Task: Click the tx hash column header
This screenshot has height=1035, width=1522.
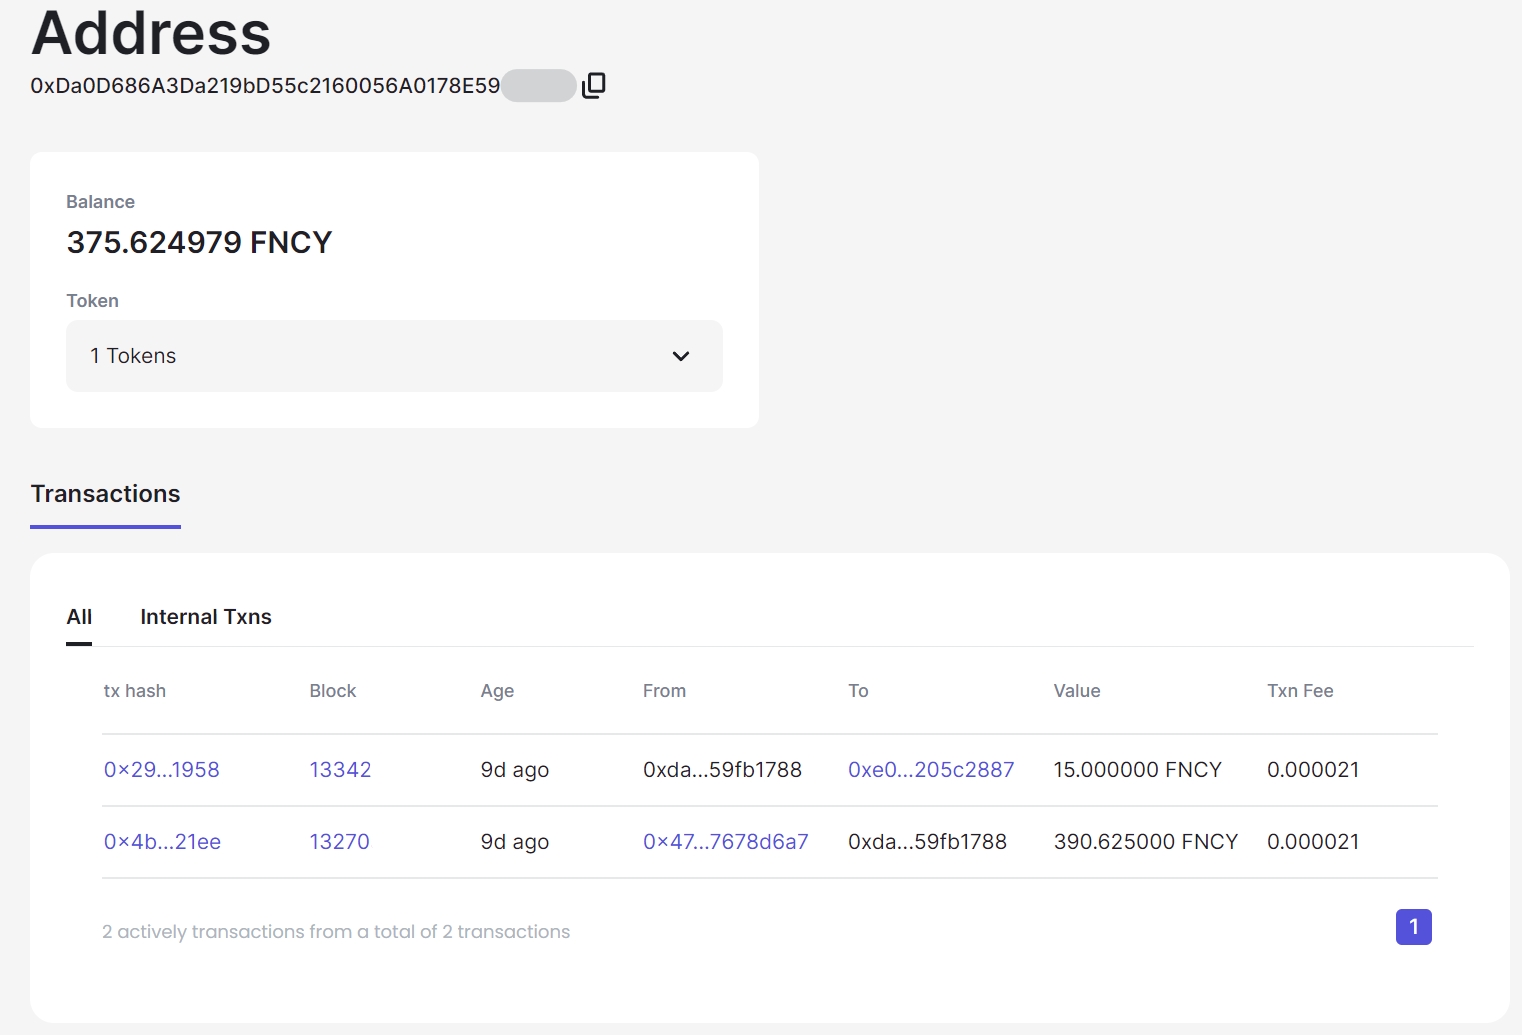Action: [135, 691]
